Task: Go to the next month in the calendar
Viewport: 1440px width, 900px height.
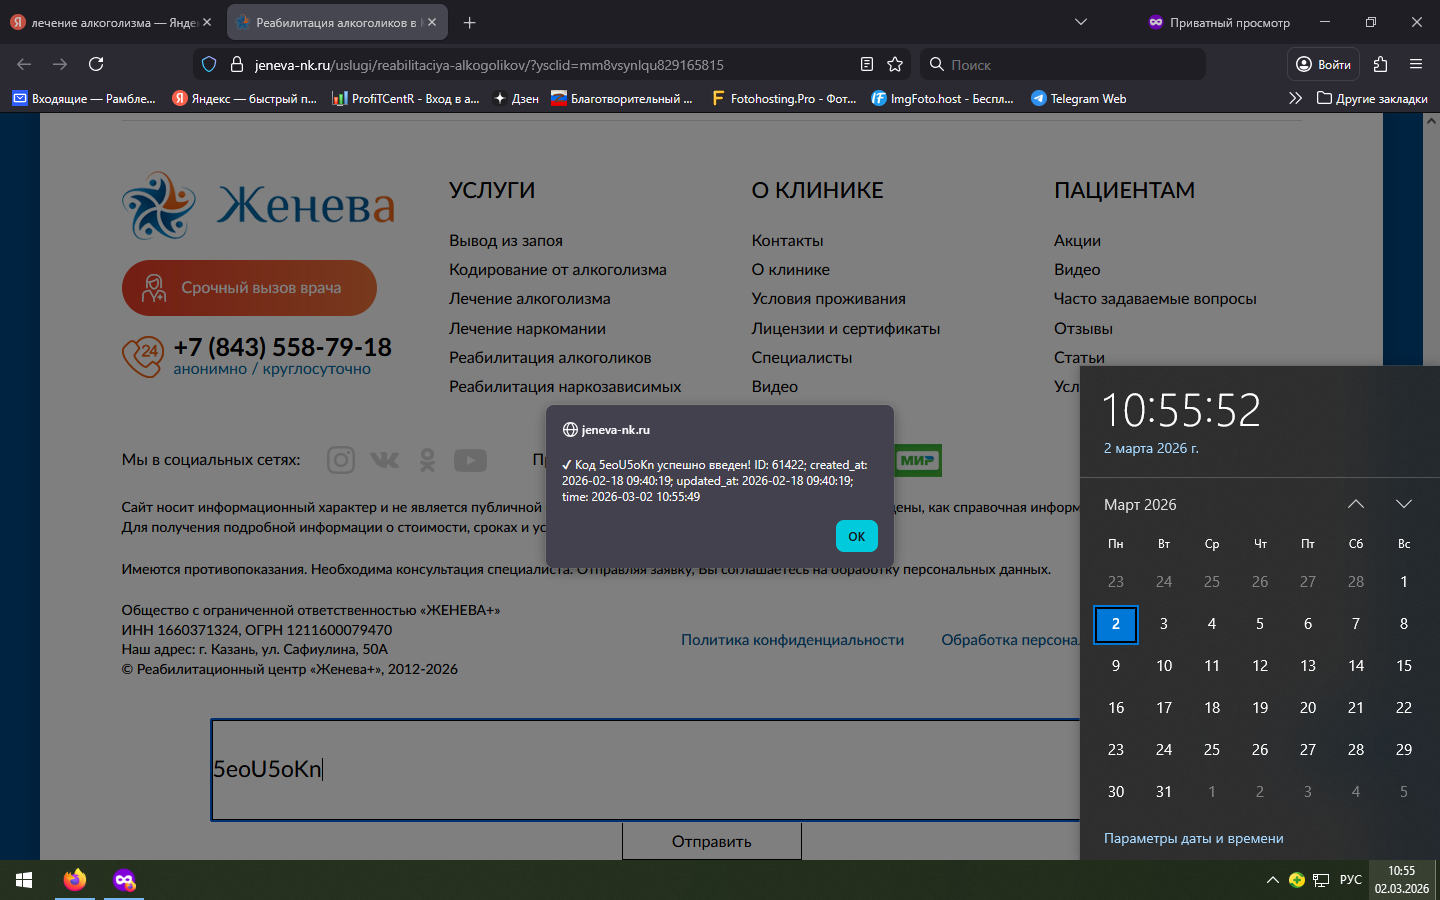Action: pyautogui.click(x=1403, y=504)
